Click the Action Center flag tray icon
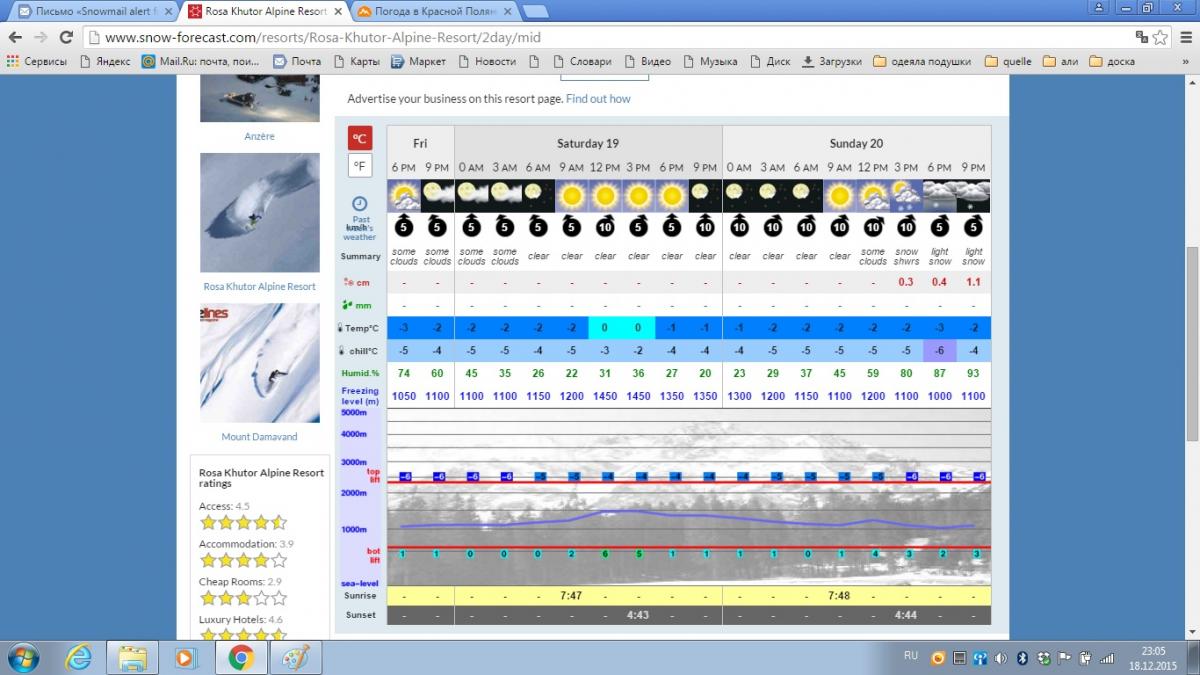The width and height of the screenshot is (1200, 675). pos(1064,657)
